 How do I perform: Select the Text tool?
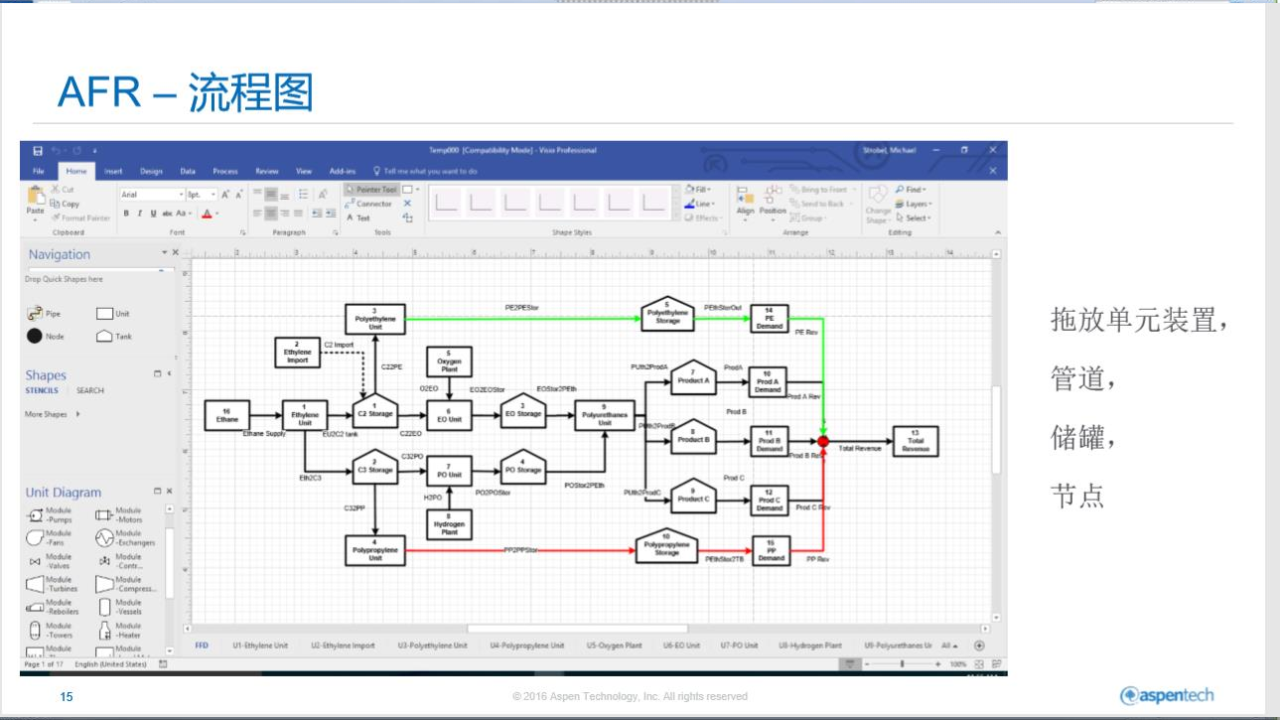pos(358,217)
